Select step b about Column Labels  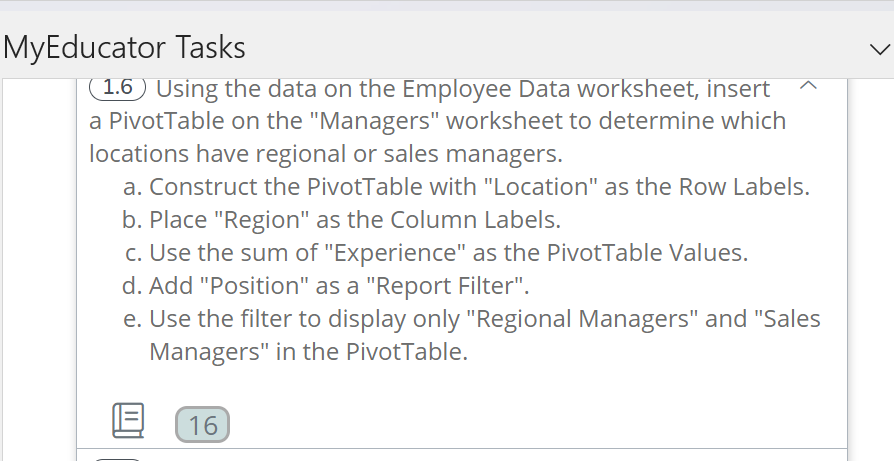[x=355, y=220]
